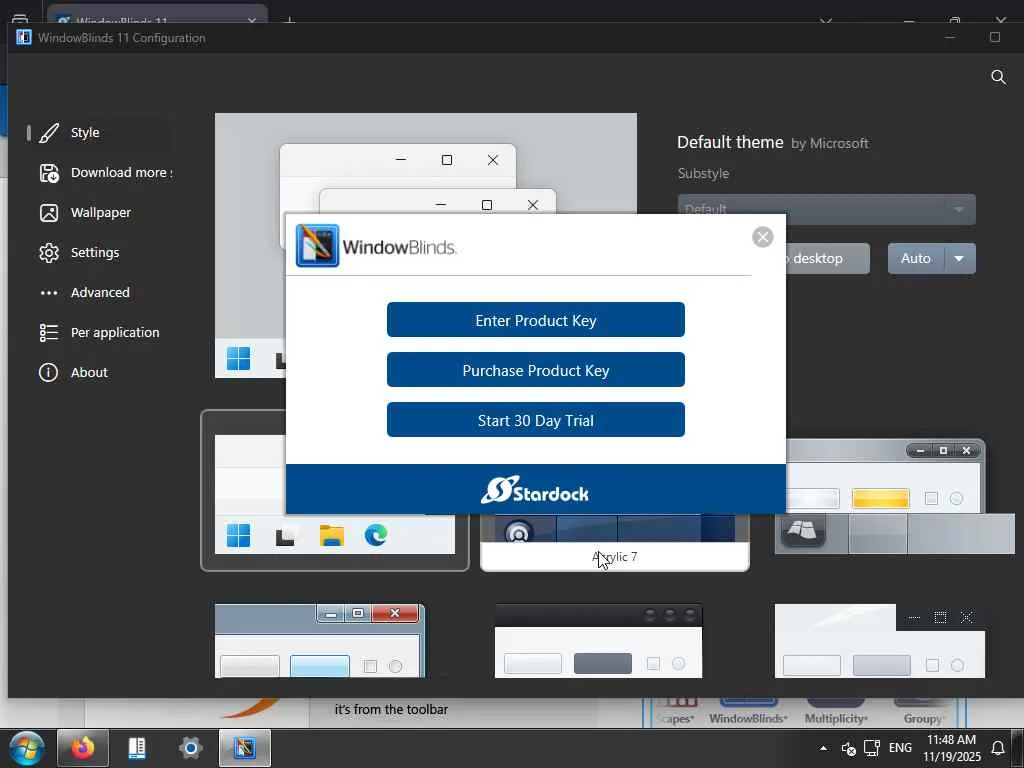Image resolution: width=1024 pixels, height=768 pixels.
Task: Open the gear settings app on taskbar
Action: coord(191,748)
